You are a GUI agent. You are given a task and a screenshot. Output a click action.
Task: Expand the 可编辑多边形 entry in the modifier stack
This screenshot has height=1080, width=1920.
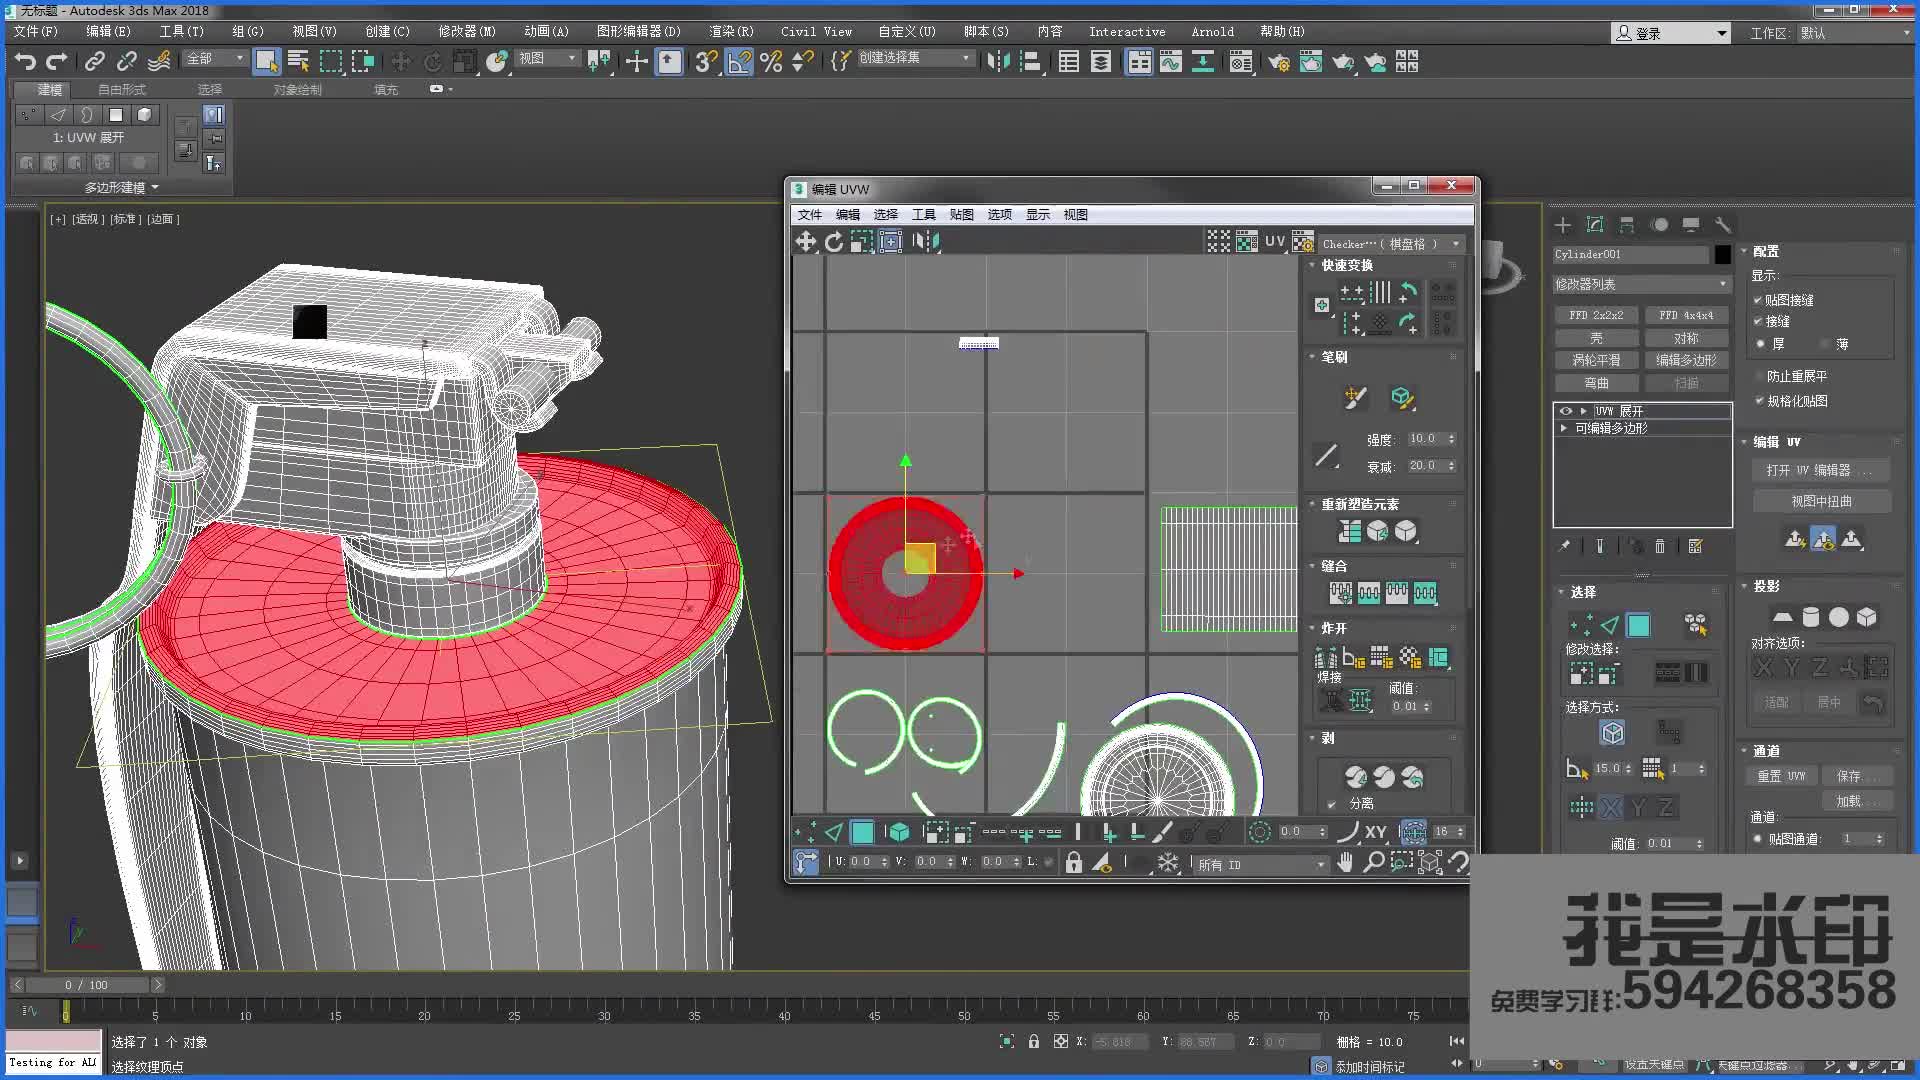click(x=1565, y=427)
